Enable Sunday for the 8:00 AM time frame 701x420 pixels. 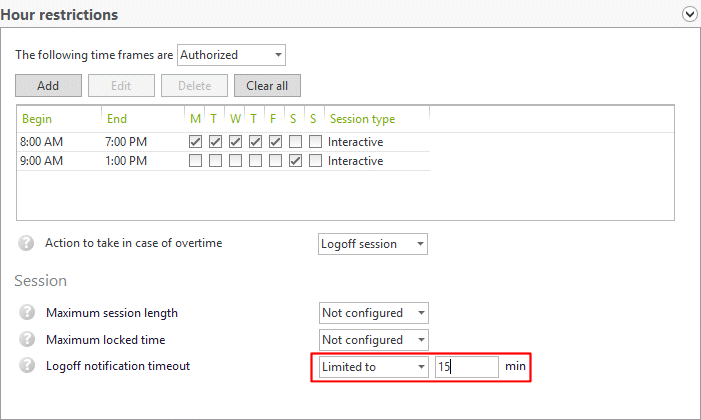[x=315, y=141]
